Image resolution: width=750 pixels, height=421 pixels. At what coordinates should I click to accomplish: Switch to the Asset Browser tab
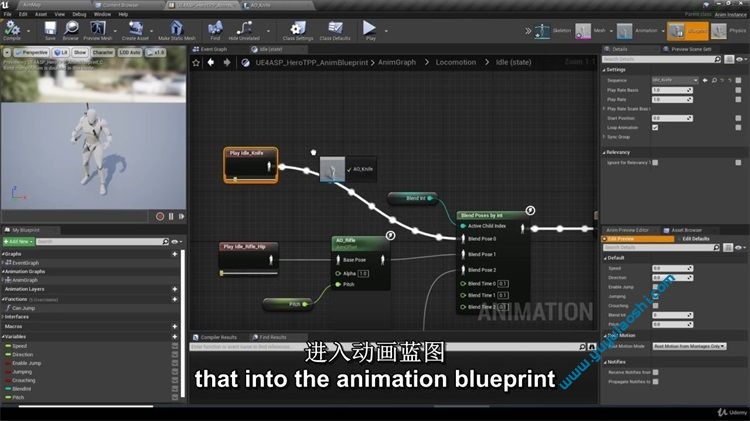click(682, 230)
